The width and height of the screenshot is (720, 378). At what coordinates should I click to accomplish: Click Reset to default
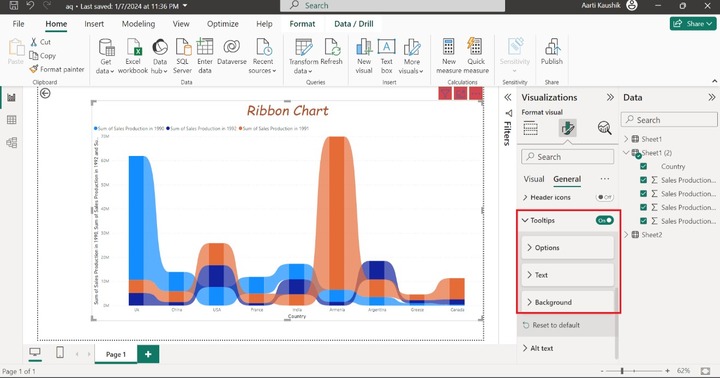coord(551,325)
